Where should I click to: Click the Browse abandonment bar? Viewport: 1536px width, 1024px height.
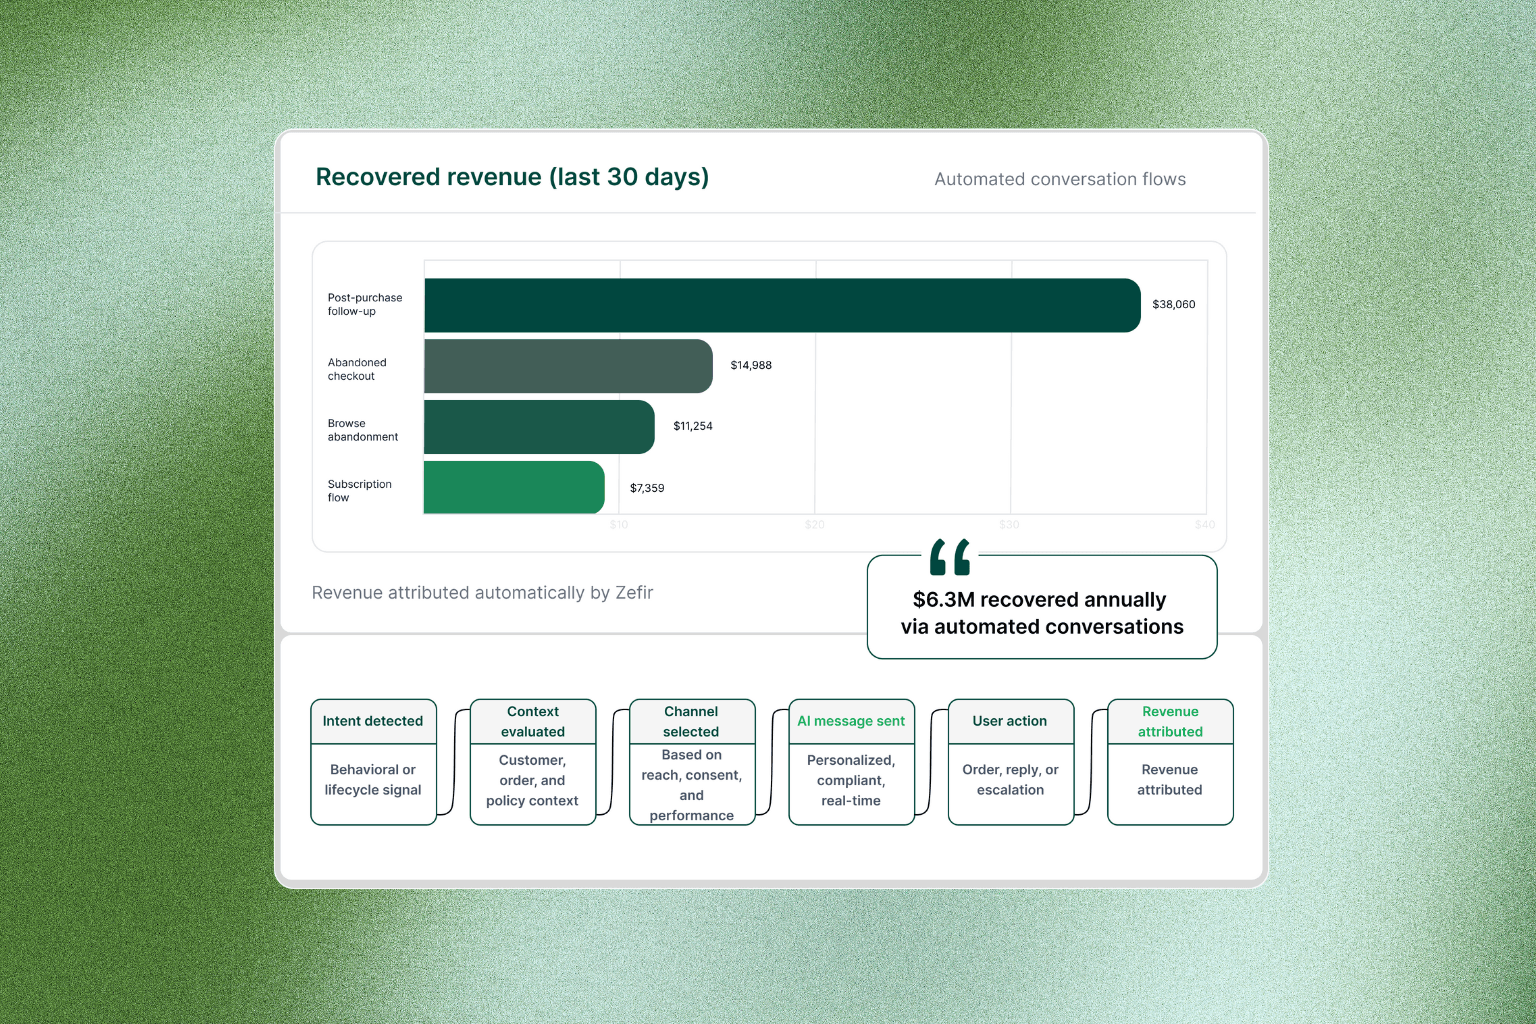click(x=539, y=427)
